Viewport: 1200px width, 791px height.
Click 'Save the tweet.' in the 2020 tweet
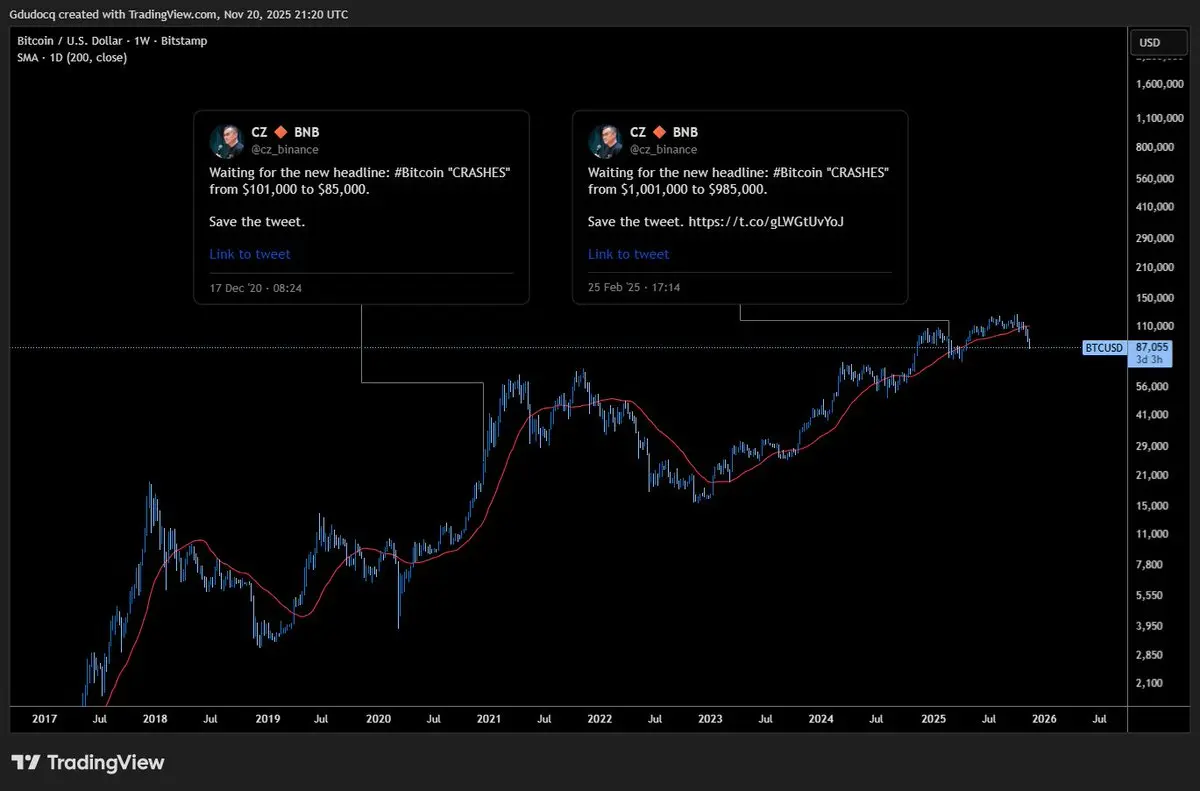257,221
